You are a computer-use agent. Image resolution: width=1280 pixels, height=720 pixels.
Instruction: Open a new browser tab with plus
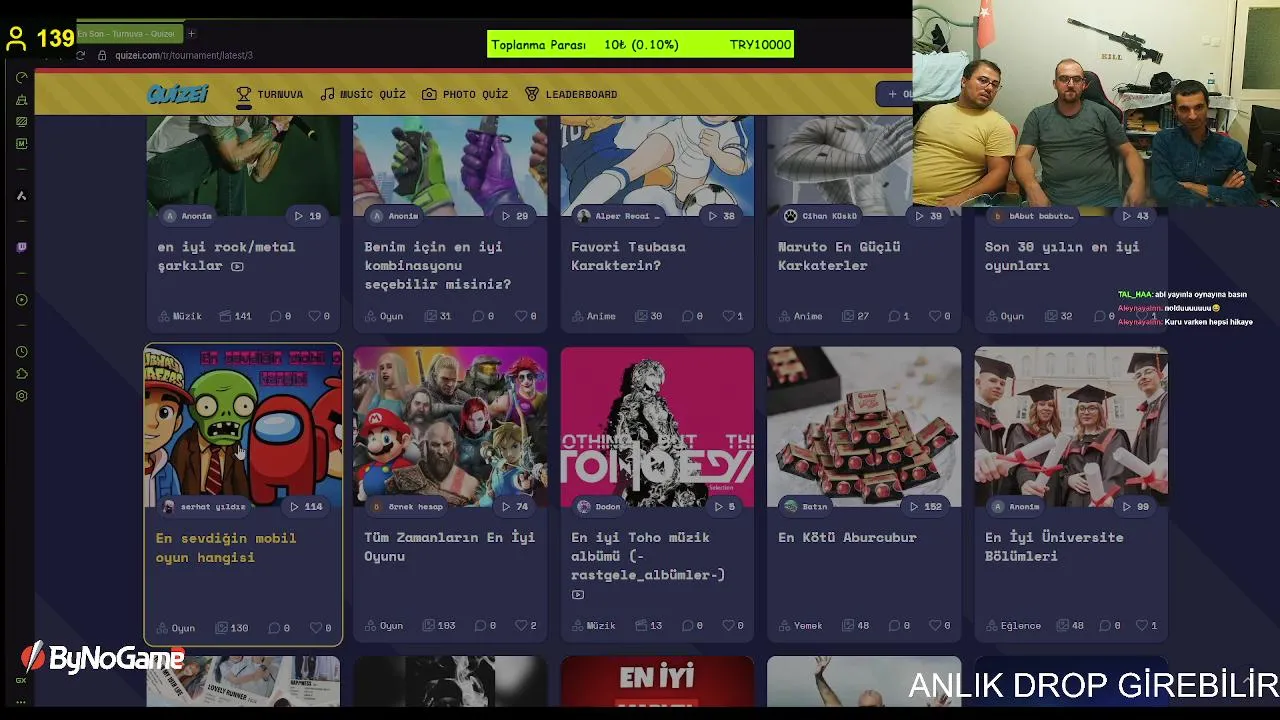(x=191, y=33)
